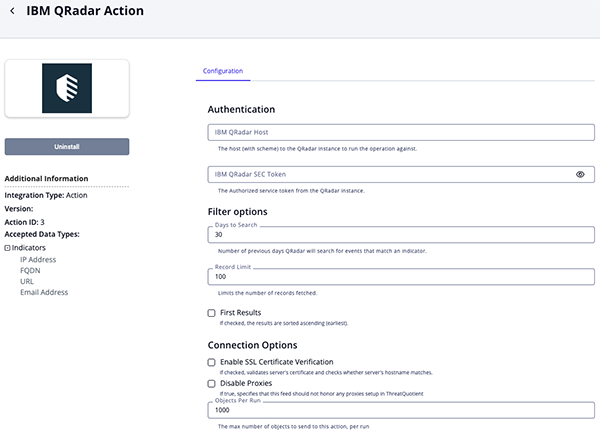Screen dimensions: 600x432
Task: Check the Disable Proxies checkbox
Action: pos(212,384)
